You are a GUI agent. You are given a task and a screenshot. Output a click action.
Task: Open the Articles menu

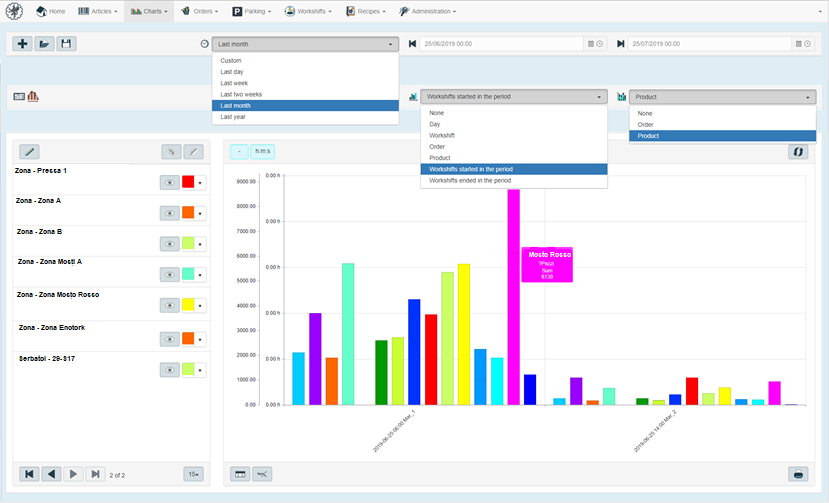coord(98,11)
